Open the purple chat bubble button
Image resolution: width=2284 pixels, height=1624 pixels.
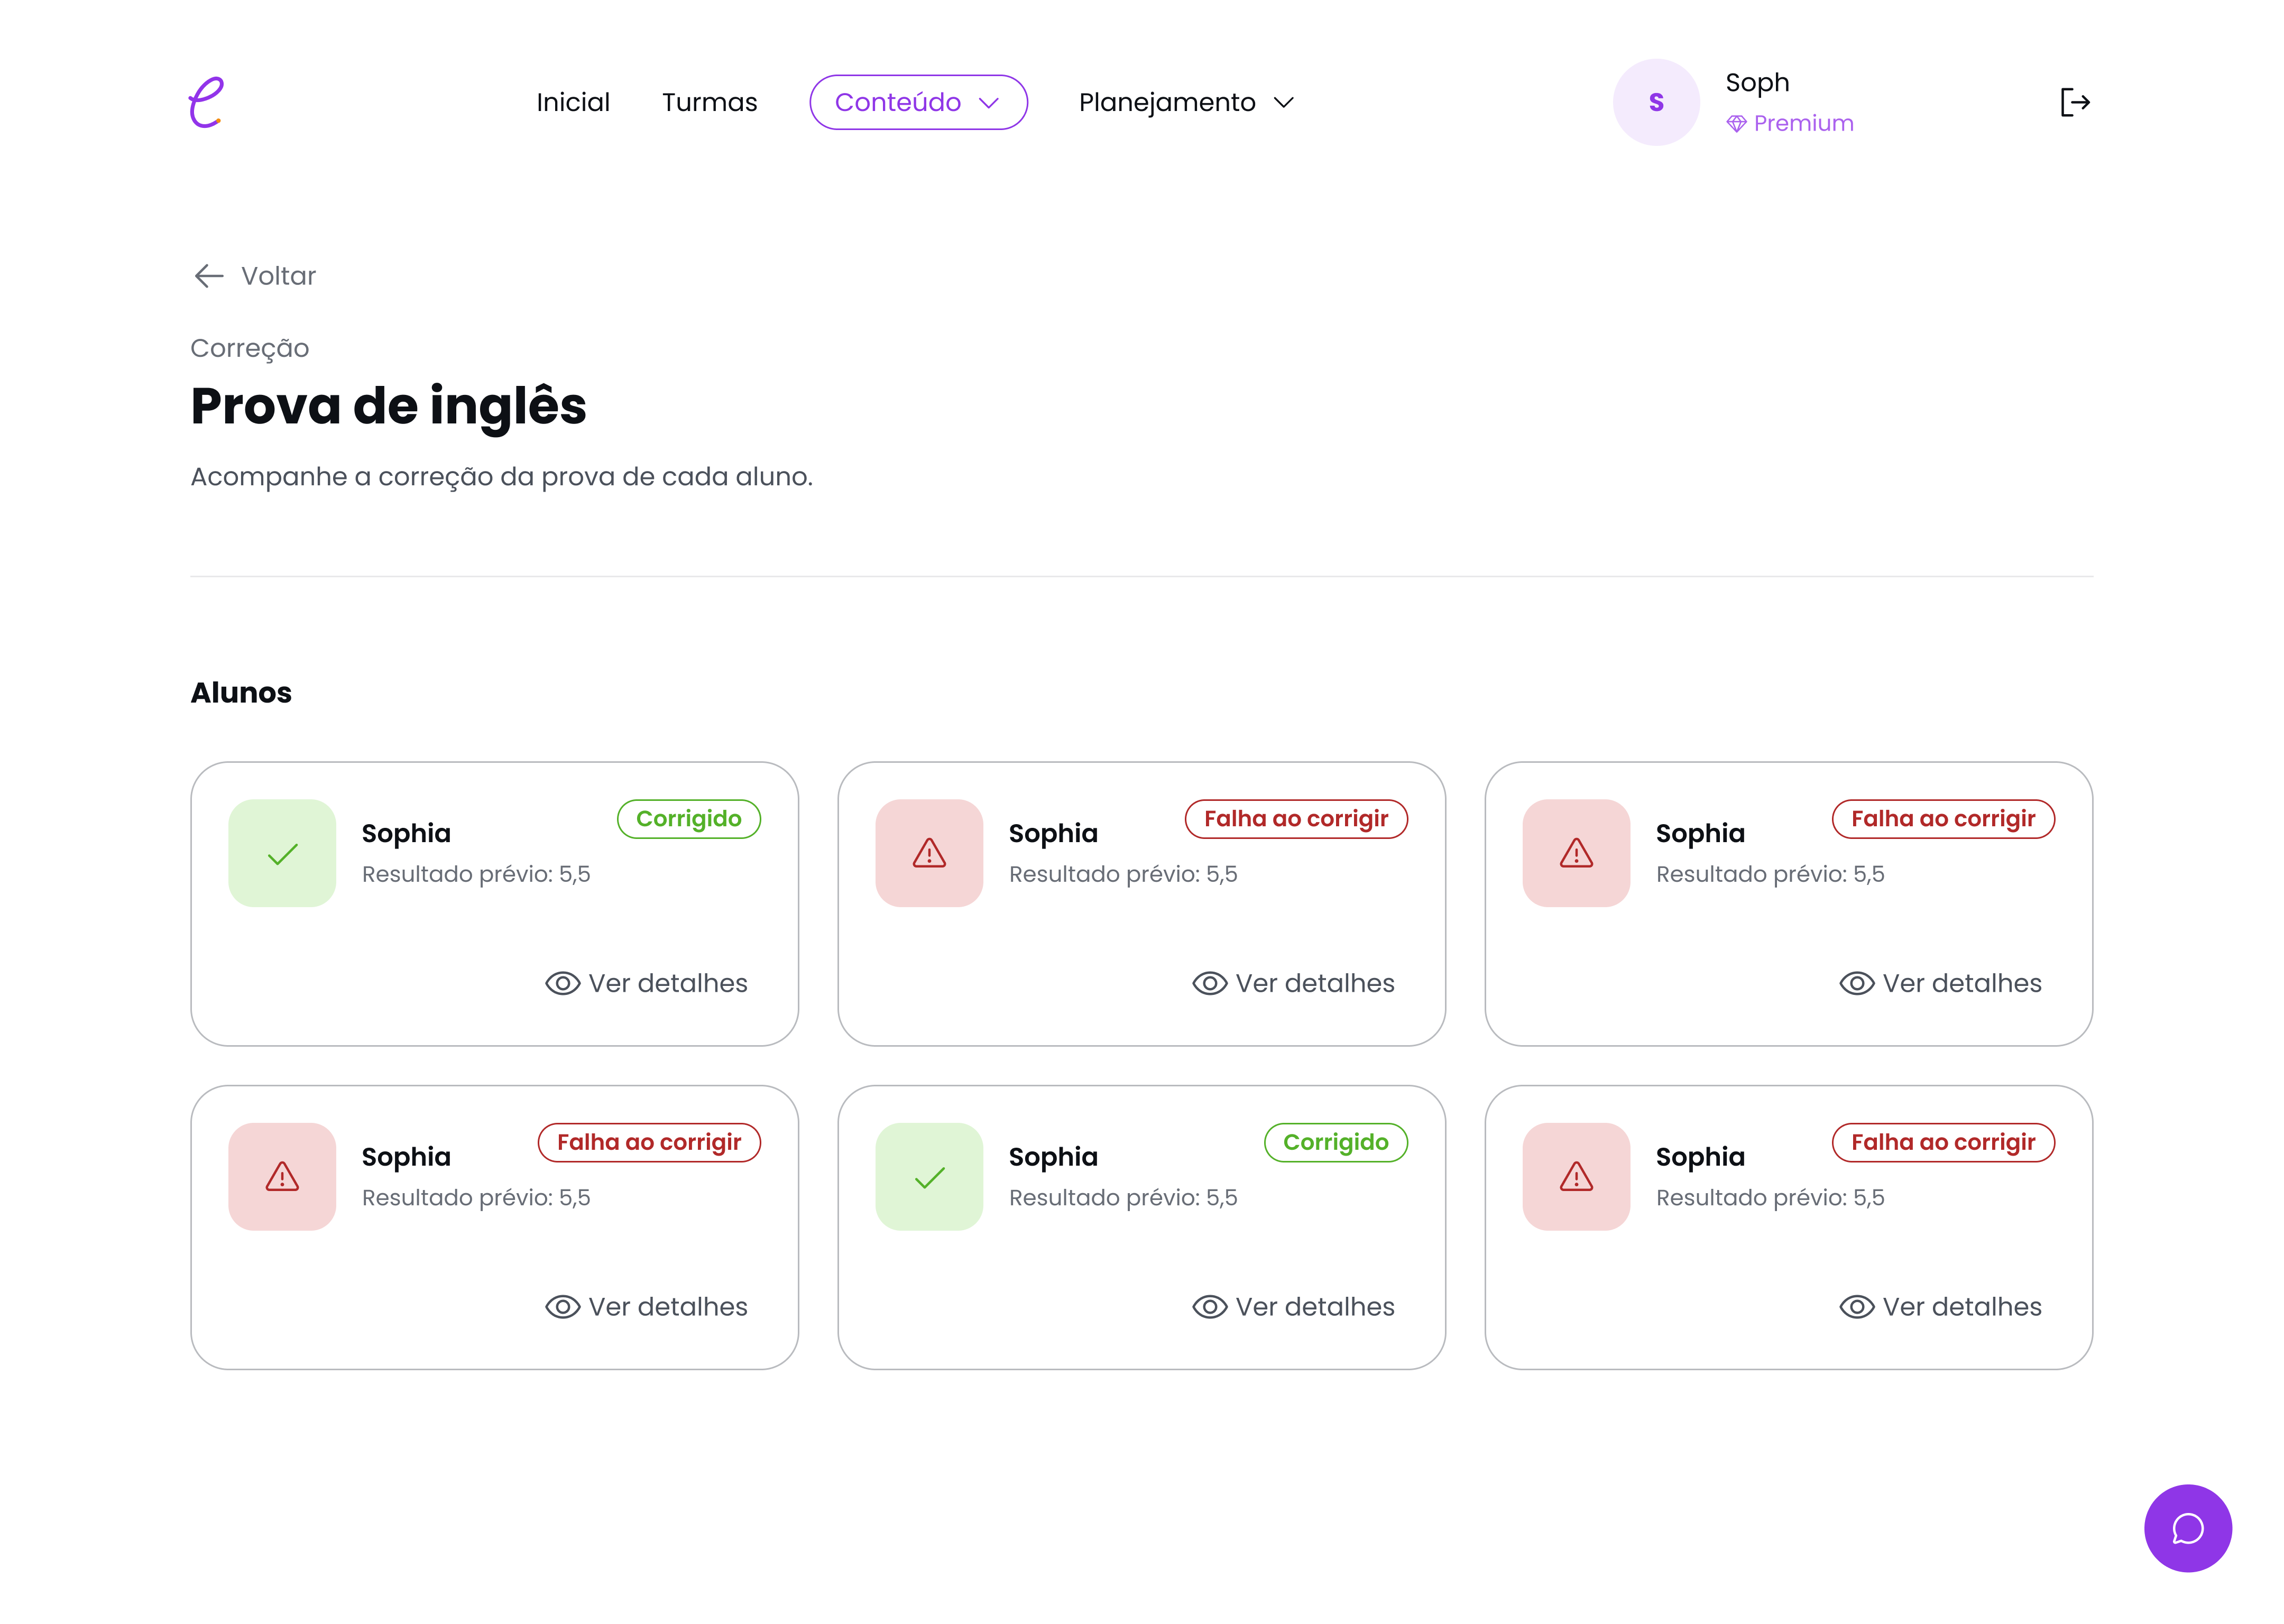pyautogui.click(x=2187, y=1528)
